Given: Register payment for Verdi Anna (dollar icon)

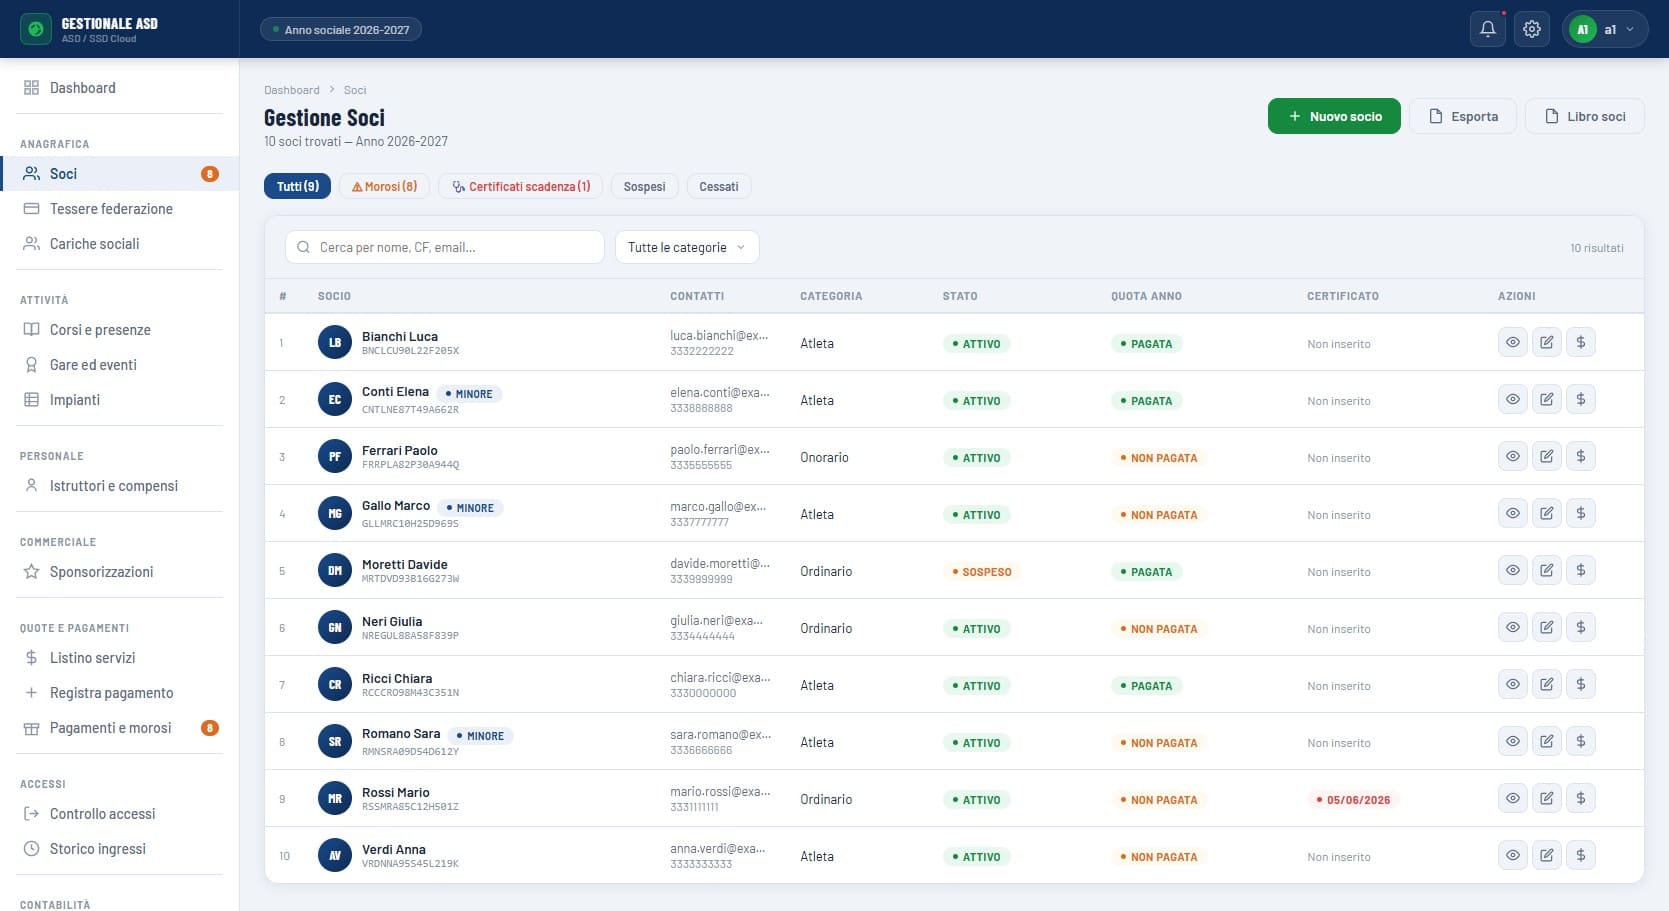Looking at the screenshot, I should [1581, 855].
